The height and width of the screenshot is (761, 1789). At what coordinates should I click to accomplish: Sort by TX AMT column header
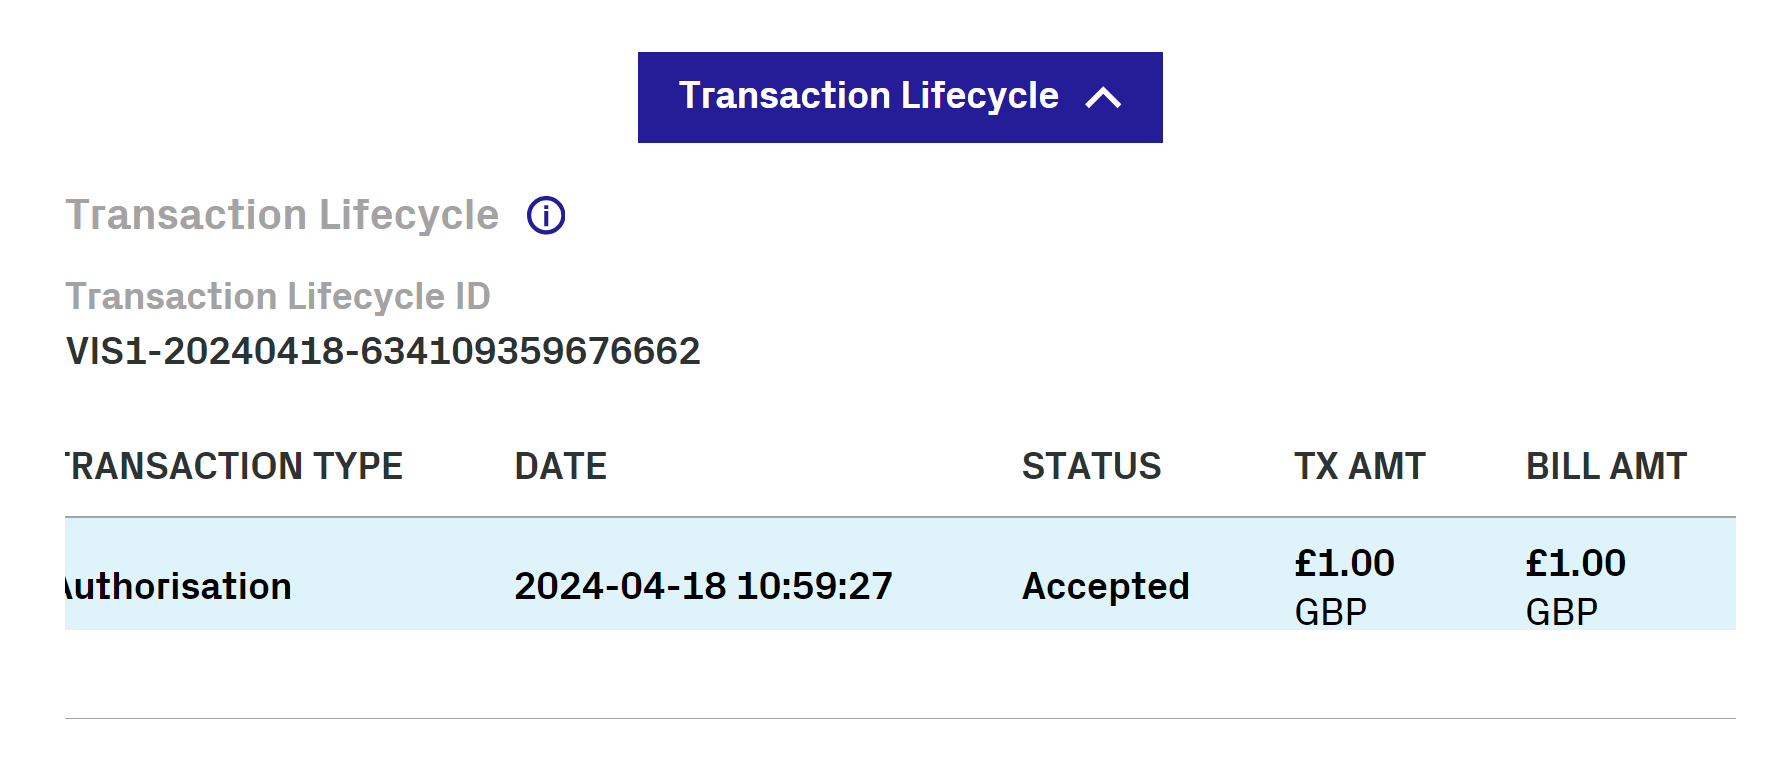pyautogui.click(x=1359, y=466)
